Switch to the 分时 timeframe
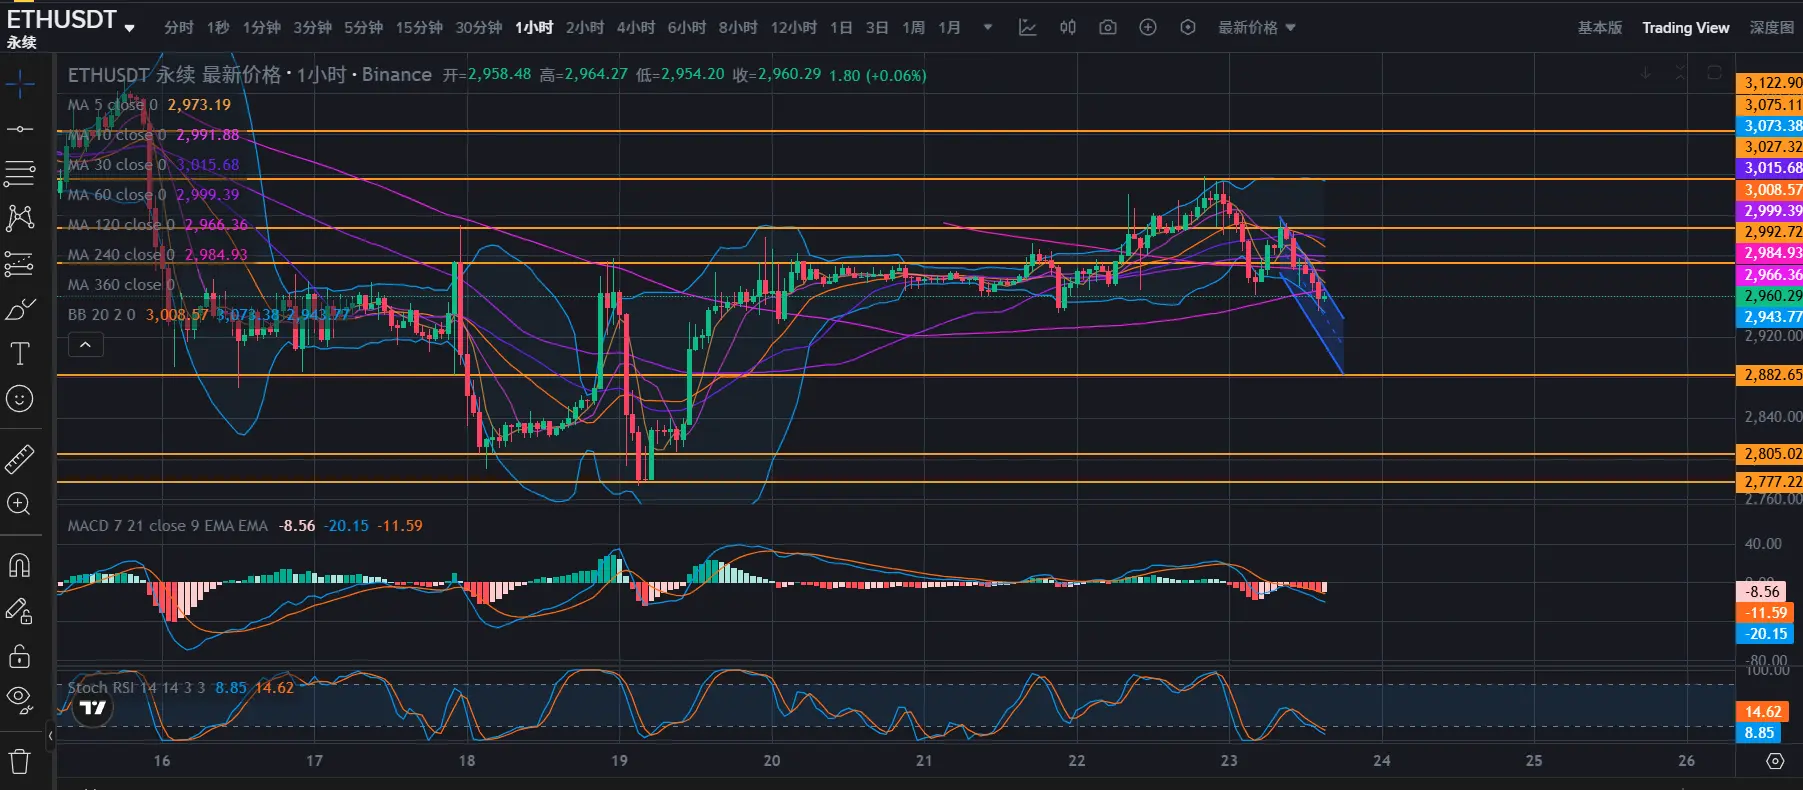This screenshot has height=790, width=1803. [x=179, y=28]
